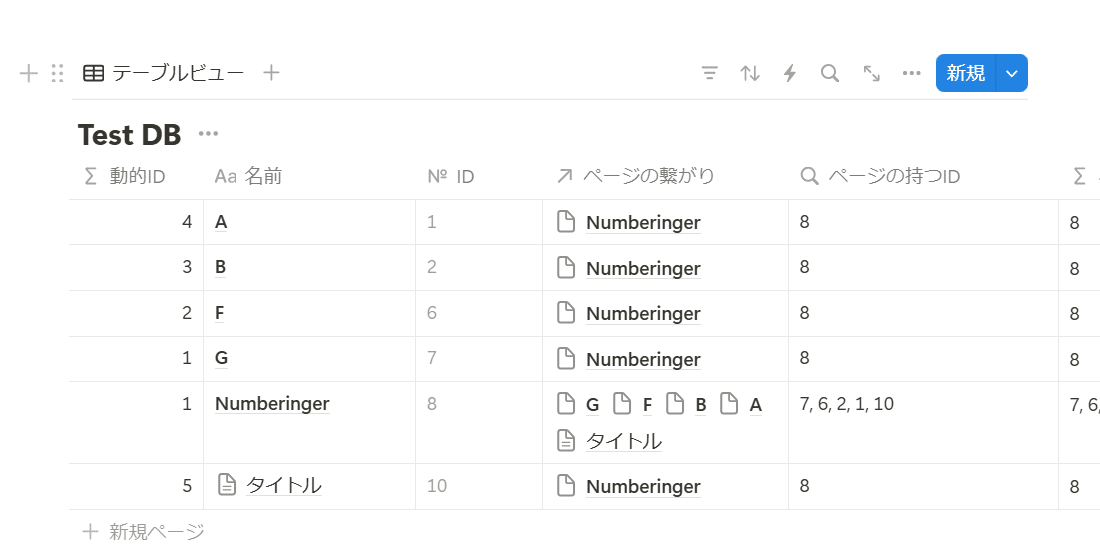The width and height of the screenshot is (1100, 554).
Task: Open the toolbar three-dot menu
Action: tap(911, 73)
